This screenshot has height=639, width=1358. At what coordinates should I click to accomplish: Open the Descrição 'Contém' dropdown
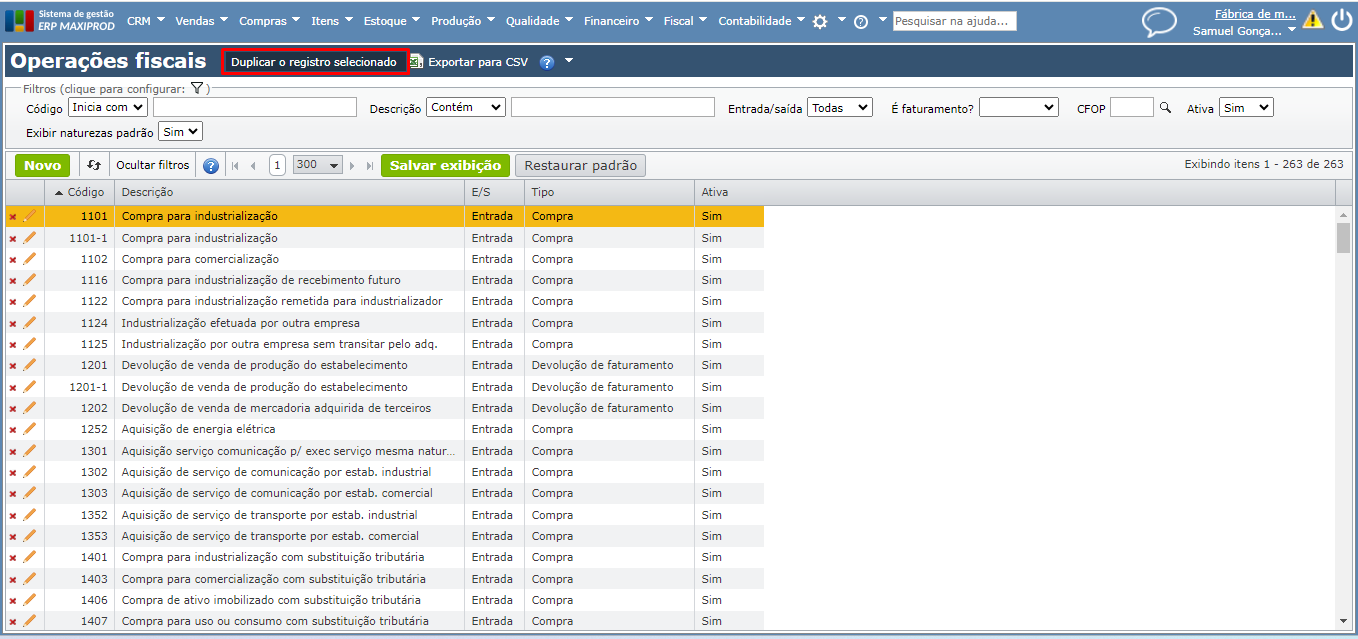point(466,107)
